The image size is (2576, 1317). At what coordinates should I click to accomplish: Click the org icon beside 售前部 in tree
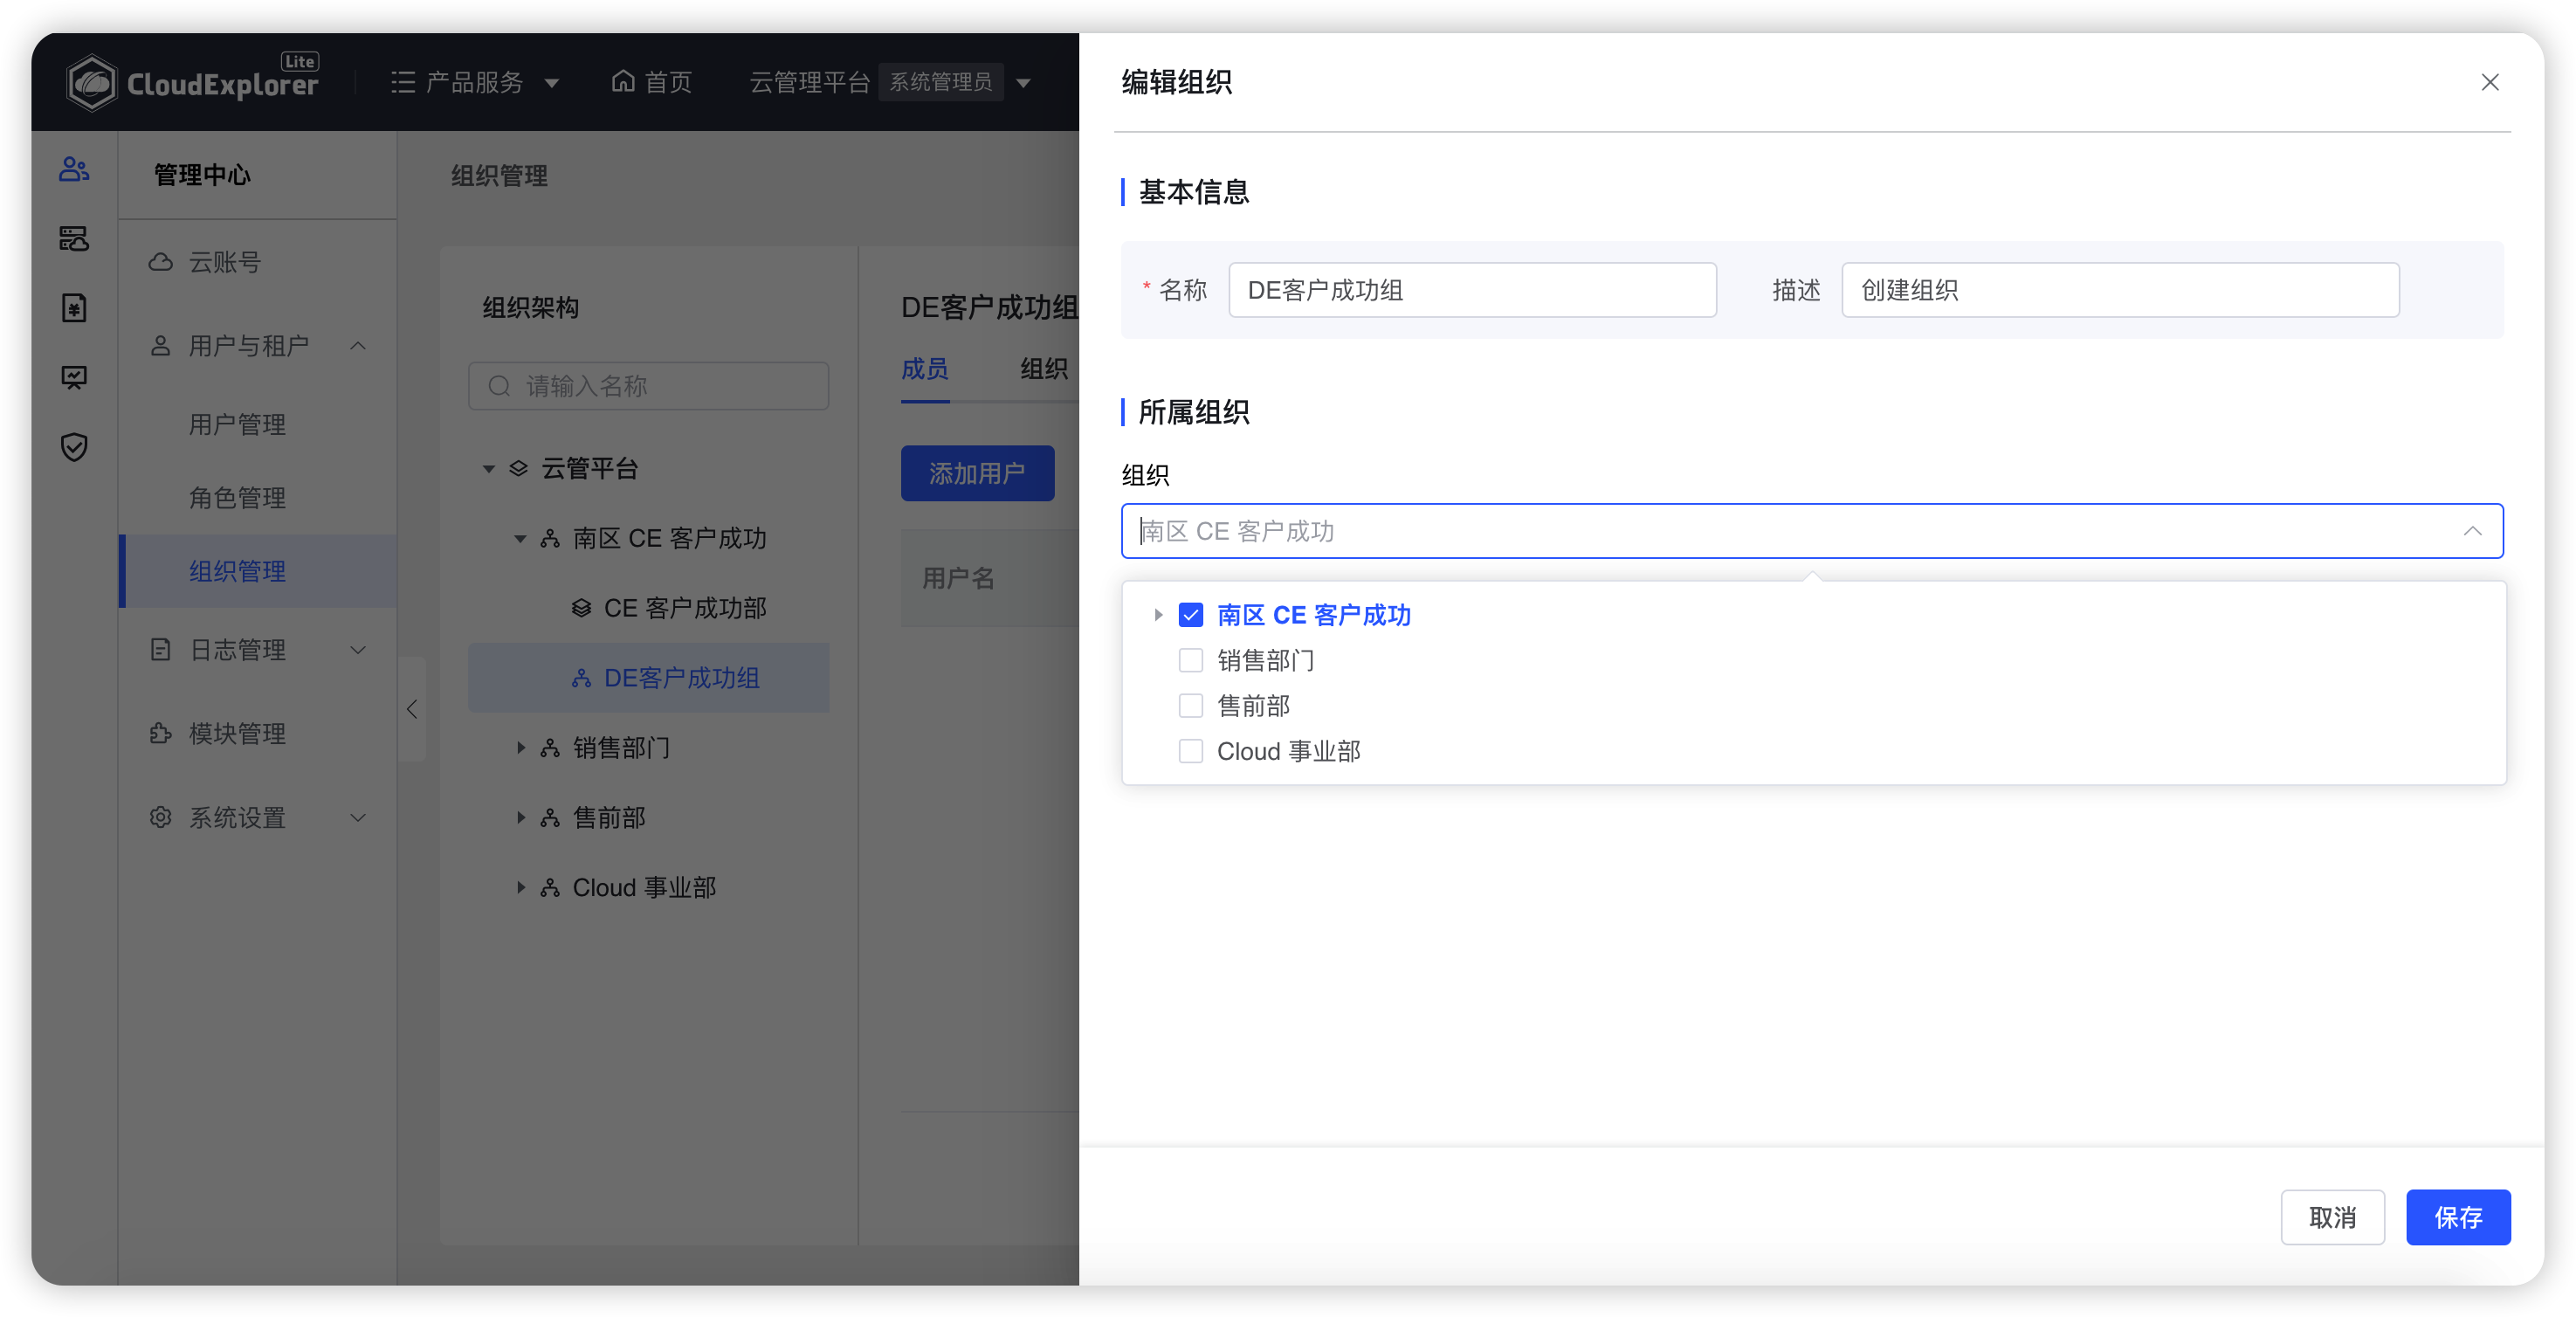point(549,818)
